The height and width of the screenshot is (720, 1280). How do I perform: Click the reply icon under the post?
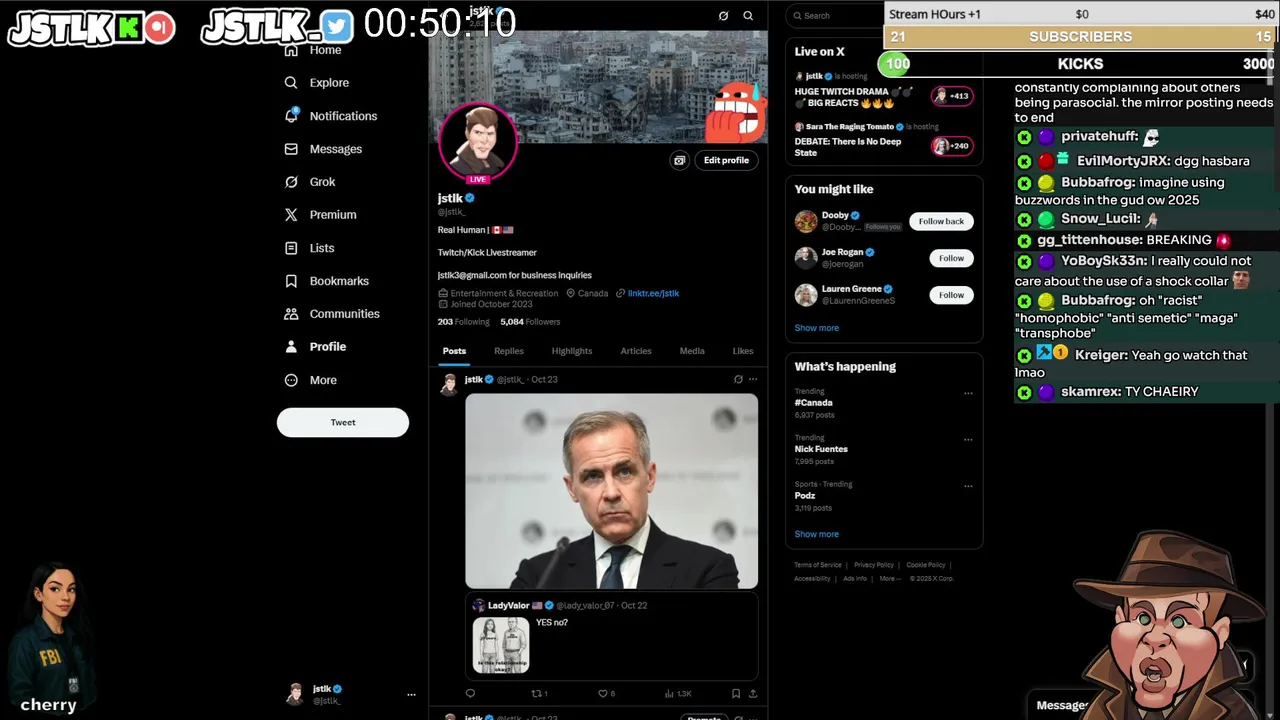pyautogui.click(x=470, y=693)
